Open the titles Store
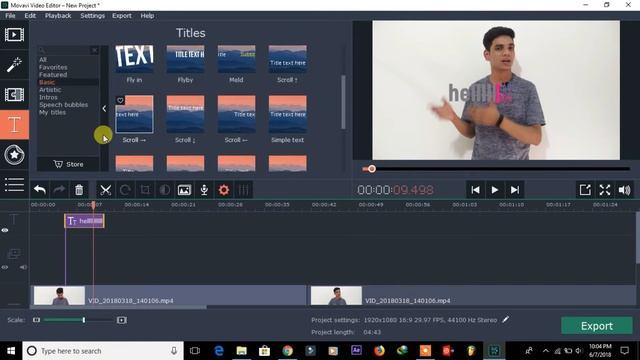The image size is (640, 360). point(68,164)
